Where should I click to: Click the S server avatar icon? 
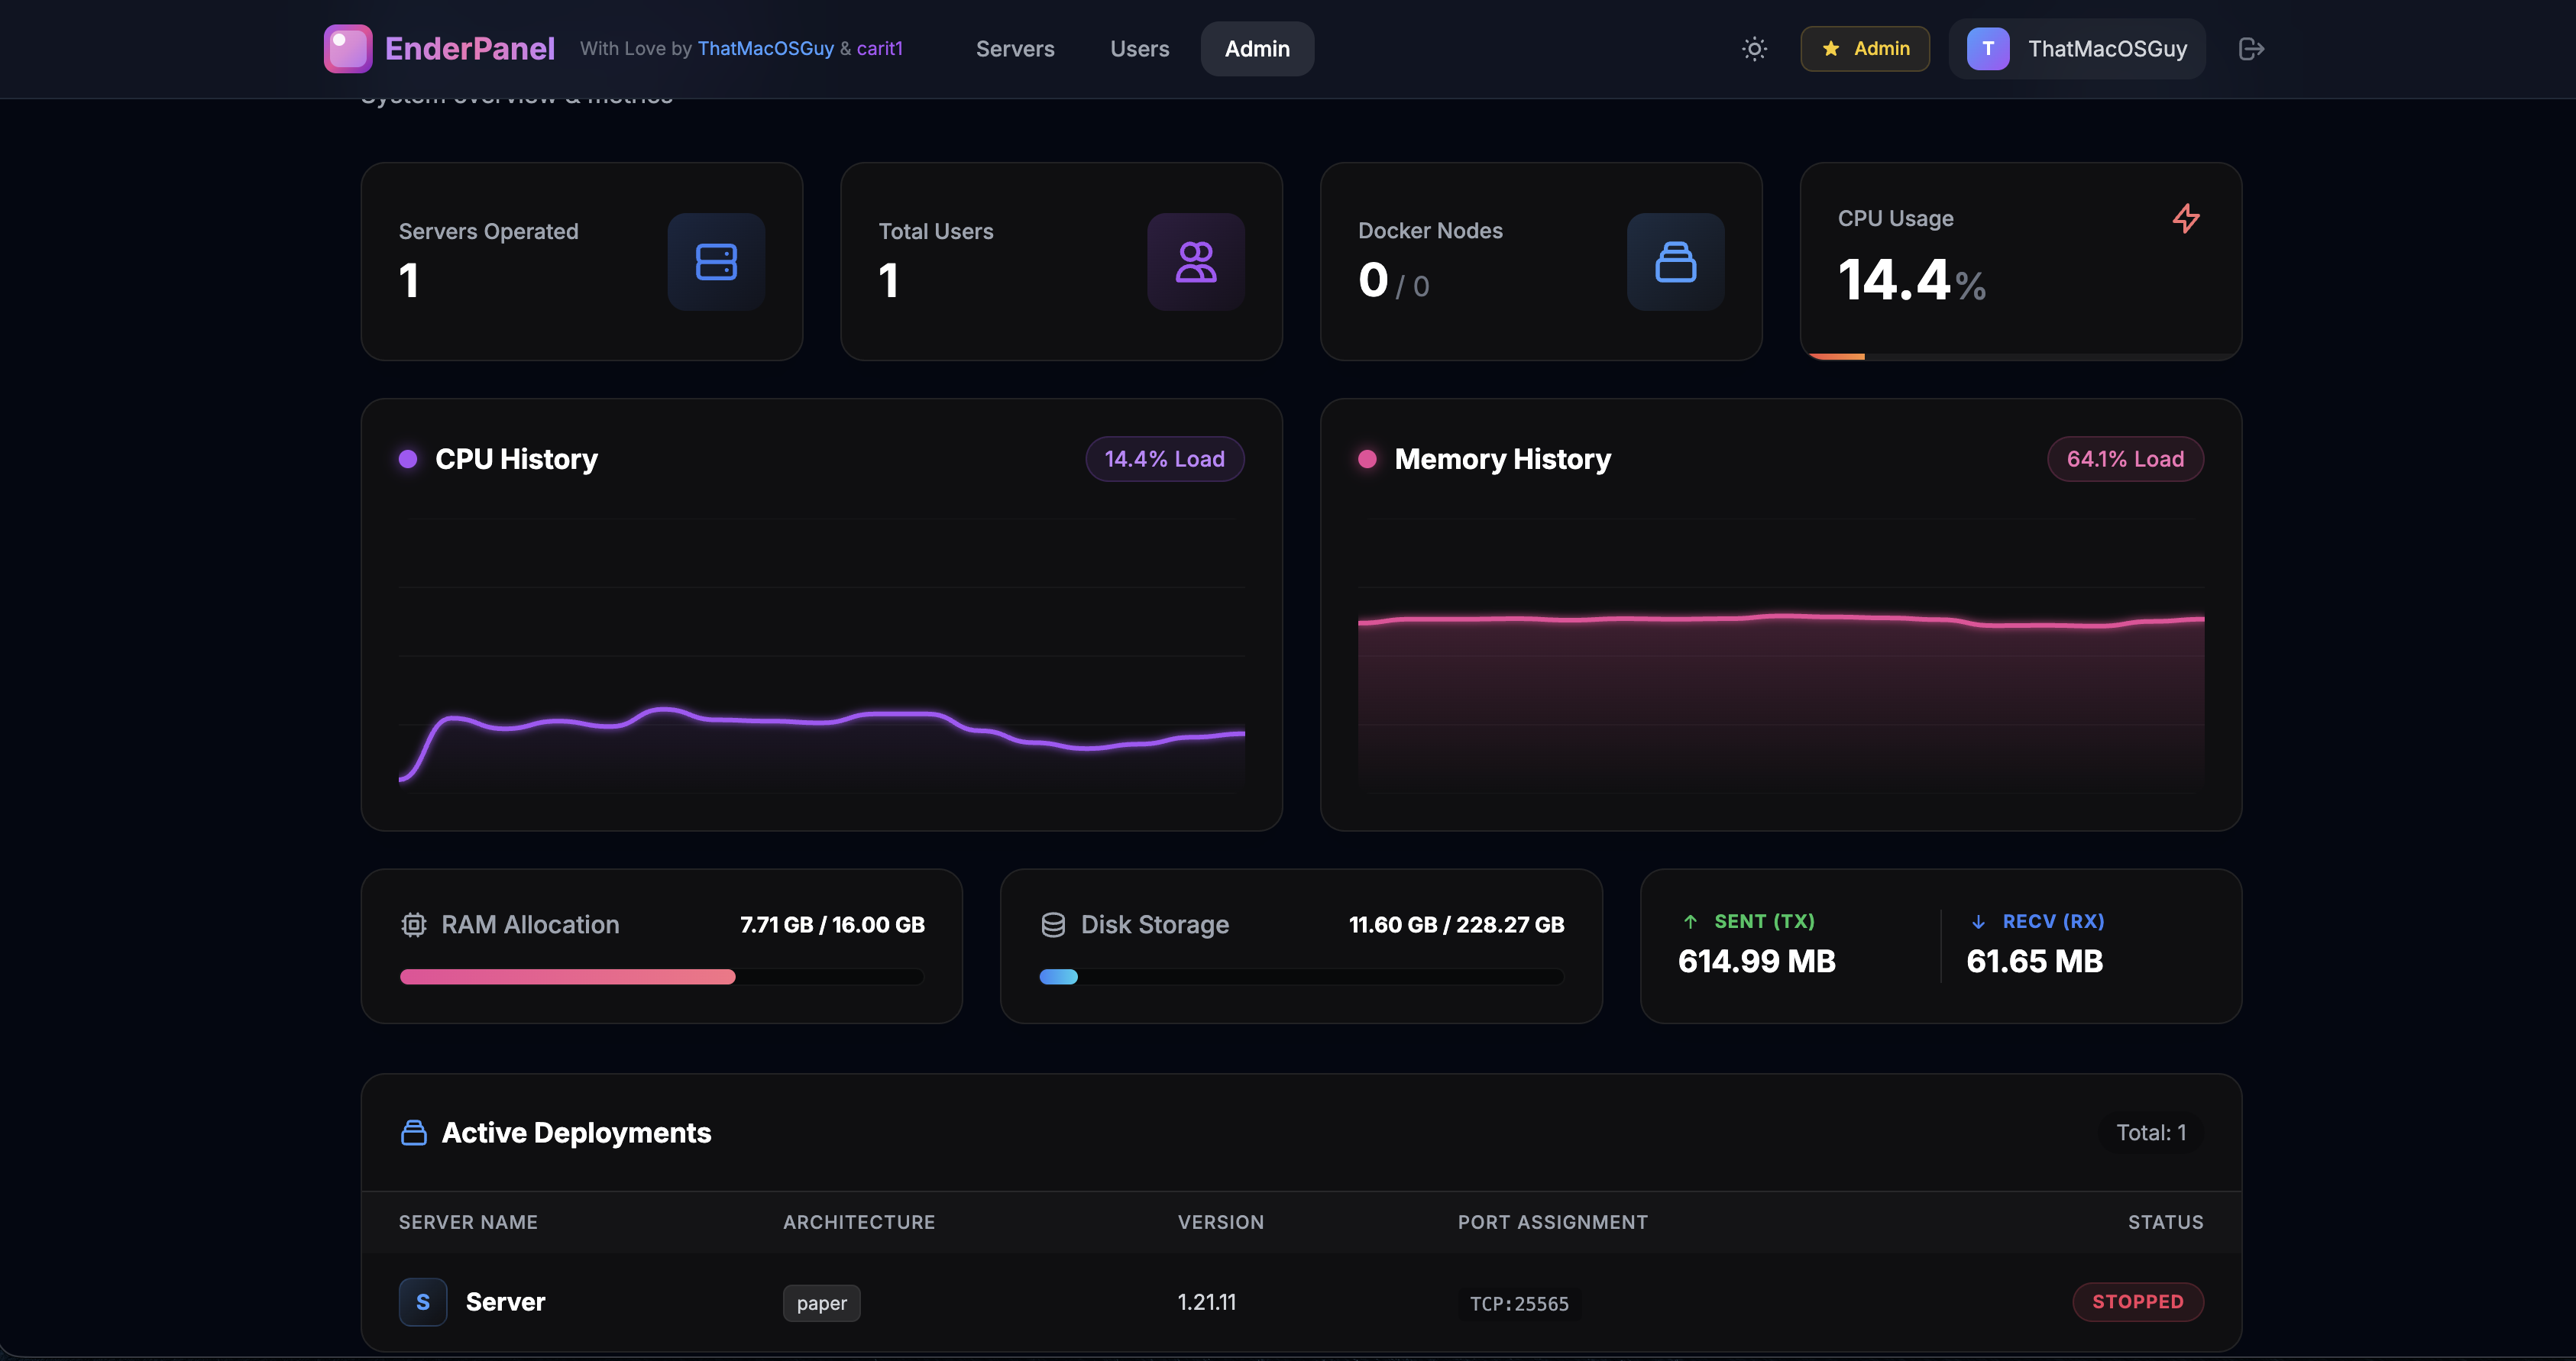423,1302
